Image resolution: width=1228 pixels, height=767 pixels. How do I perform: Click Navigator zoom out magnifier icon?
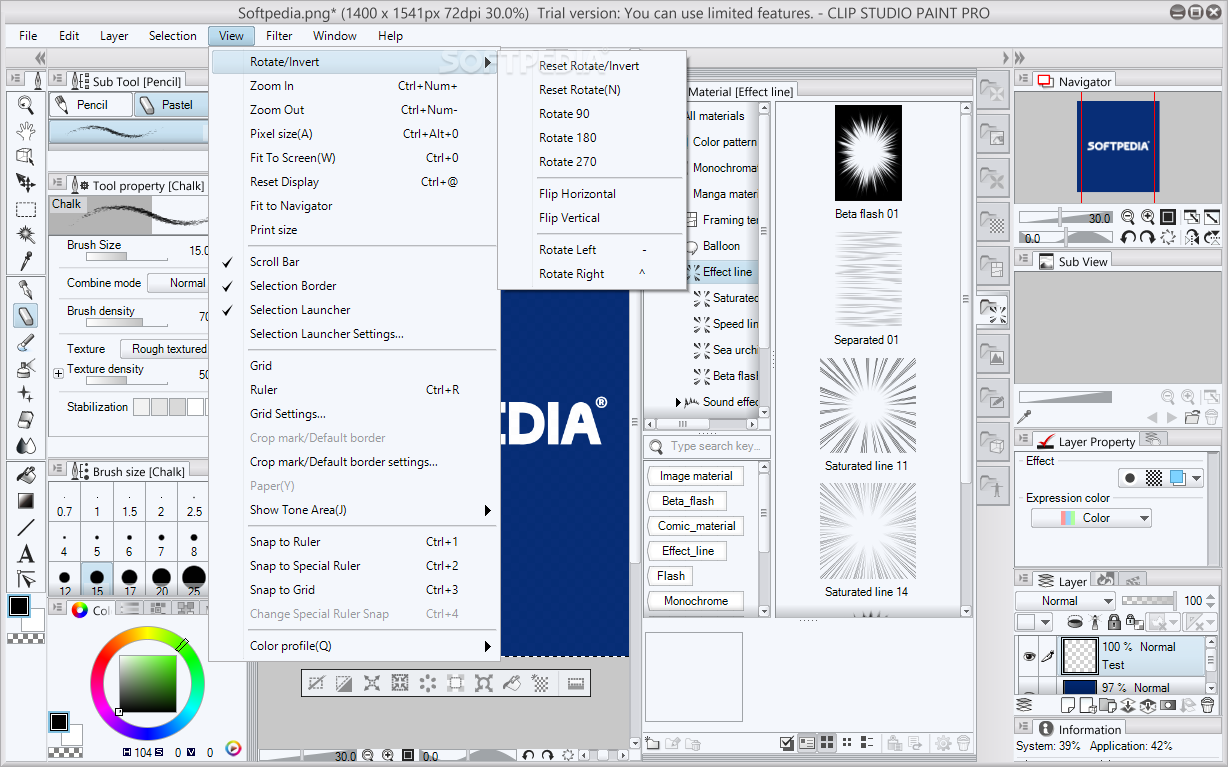(x=1128, y=217)
